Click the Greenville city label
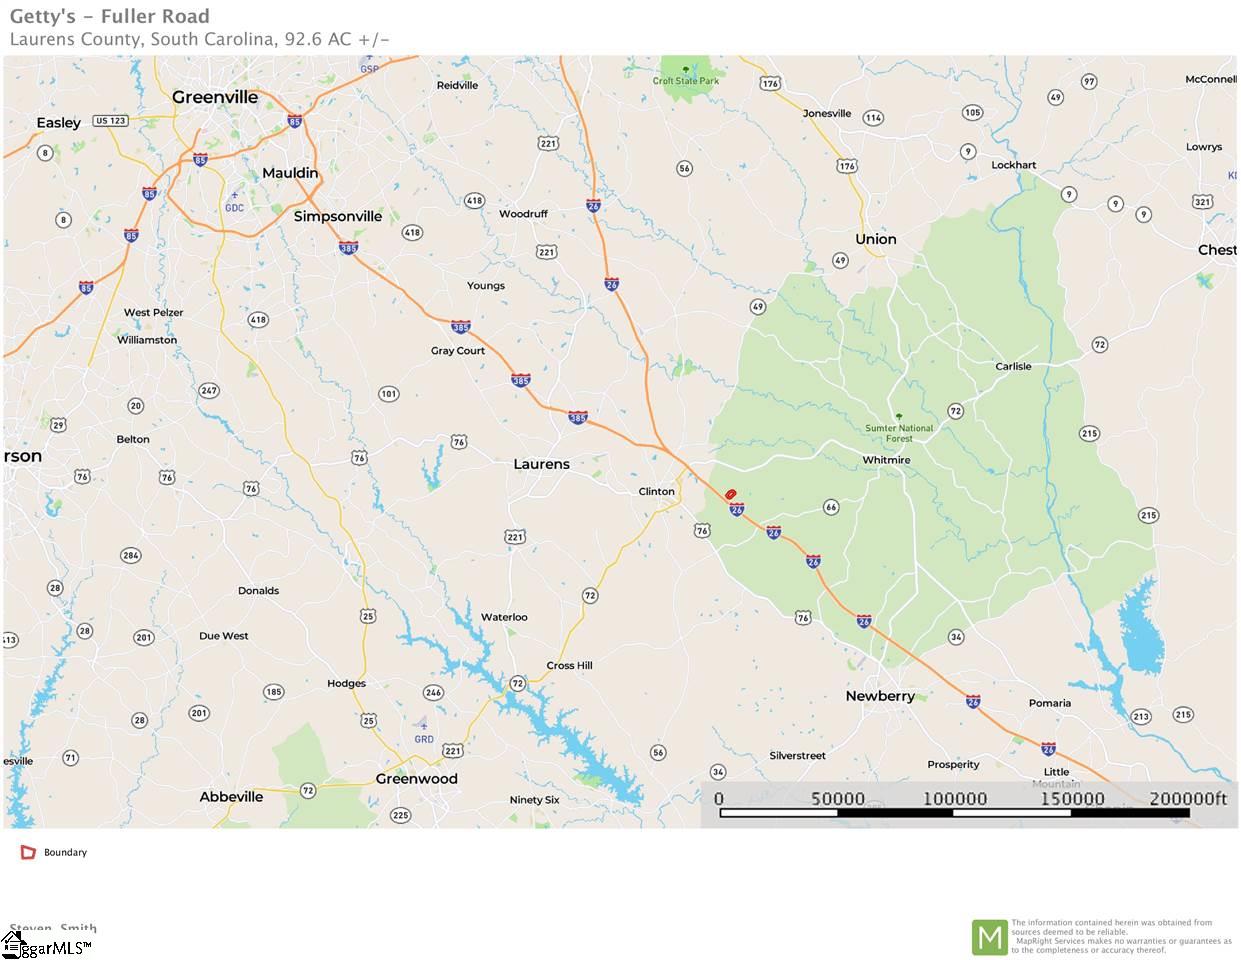This screenshot has height=960, width=1241. point(215,97)
